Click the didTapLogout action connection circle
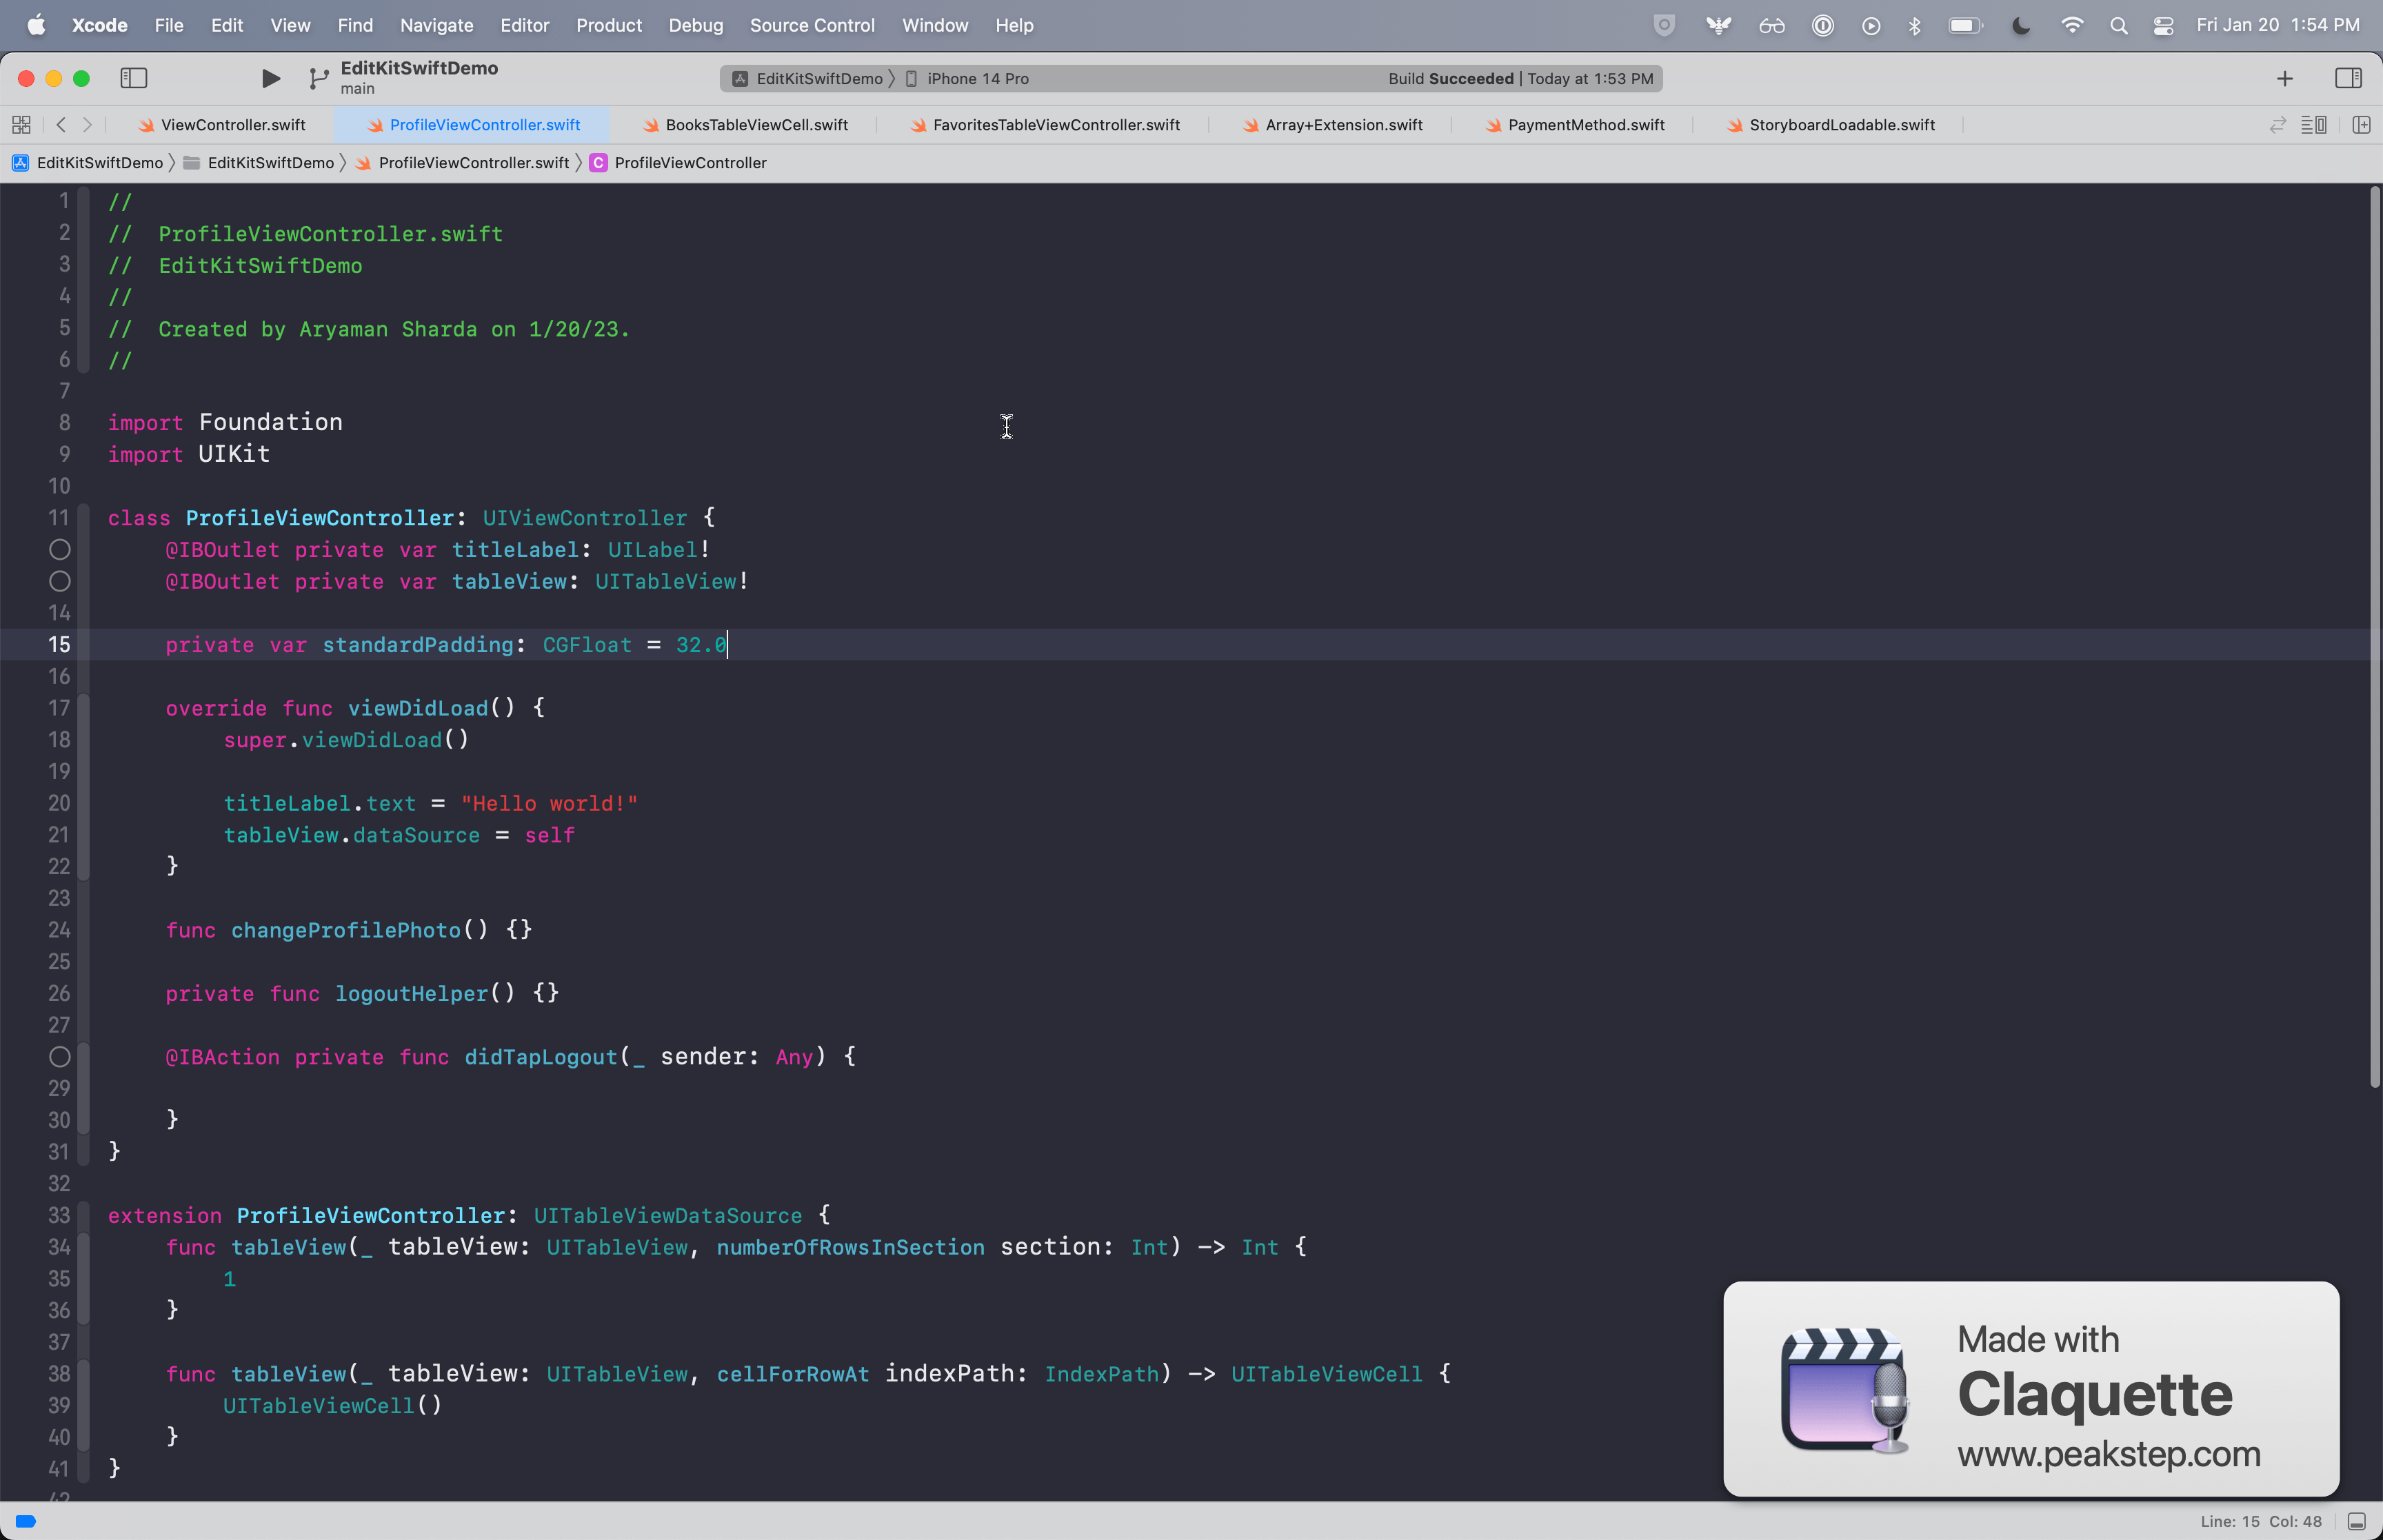 (60, 1057)
